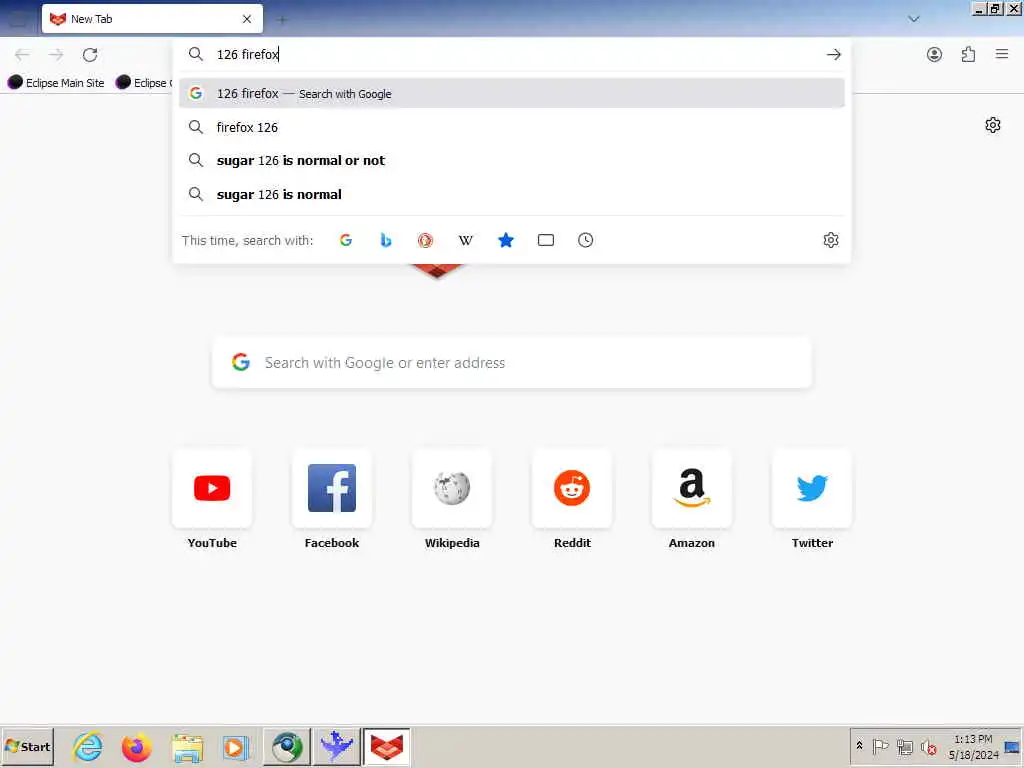The width and height of the screenshot is (1024, 768).
Task: Open the Facebook shortcut tile
Action: pos(332,488)
